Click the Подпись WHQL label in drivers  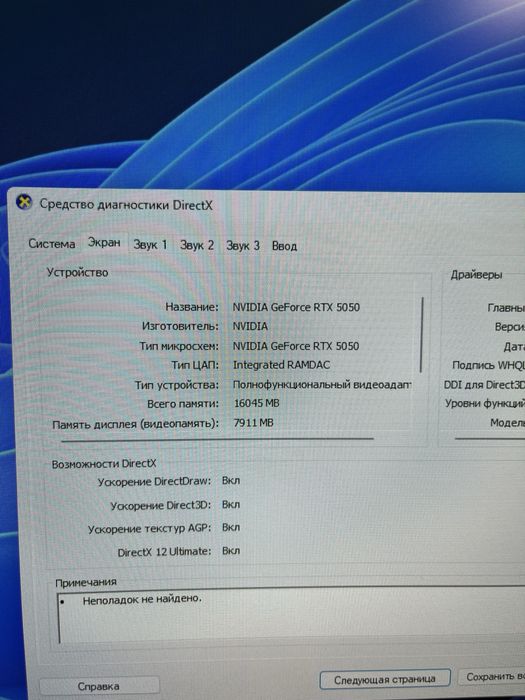click(x=488, y=365)
